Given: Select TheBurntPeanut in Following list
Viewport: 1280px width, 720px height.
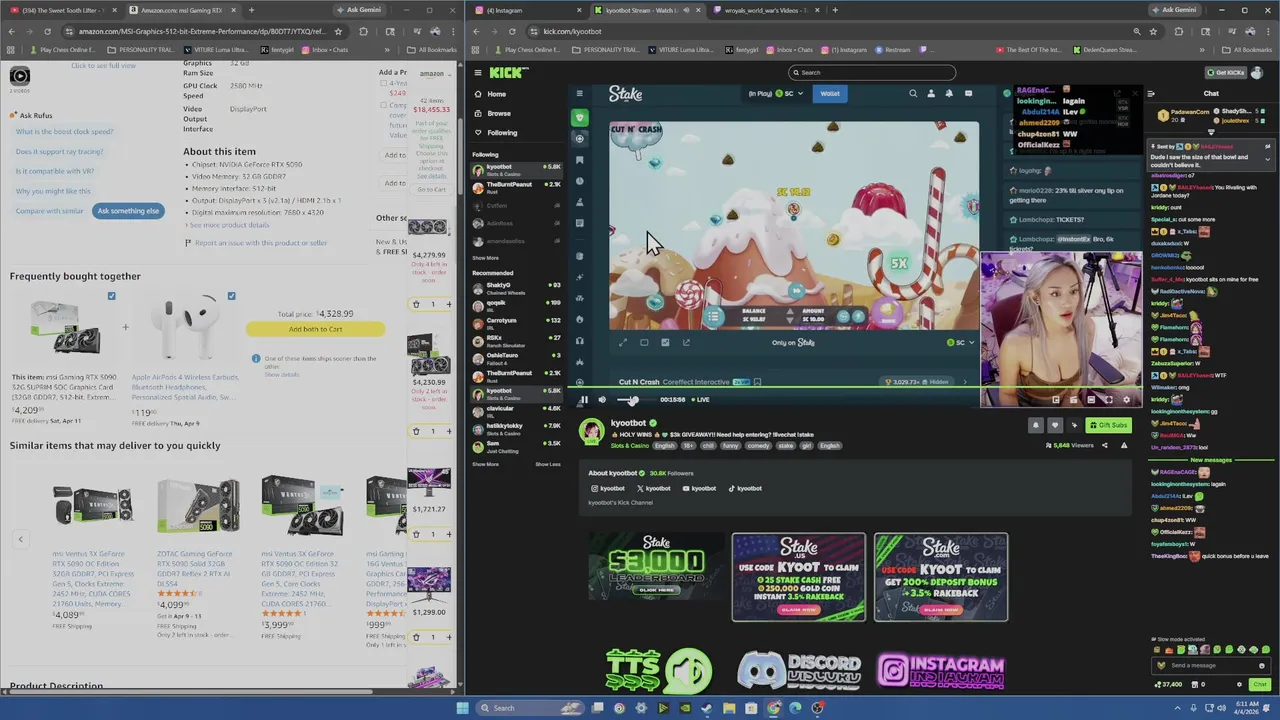Looking at the screenshot, I should pyautogui.click(x=516, y=187).
